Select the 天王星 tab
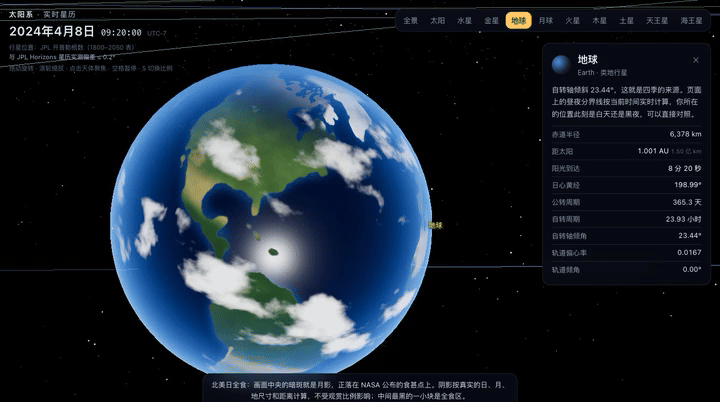720x402 pixels. 657,21
